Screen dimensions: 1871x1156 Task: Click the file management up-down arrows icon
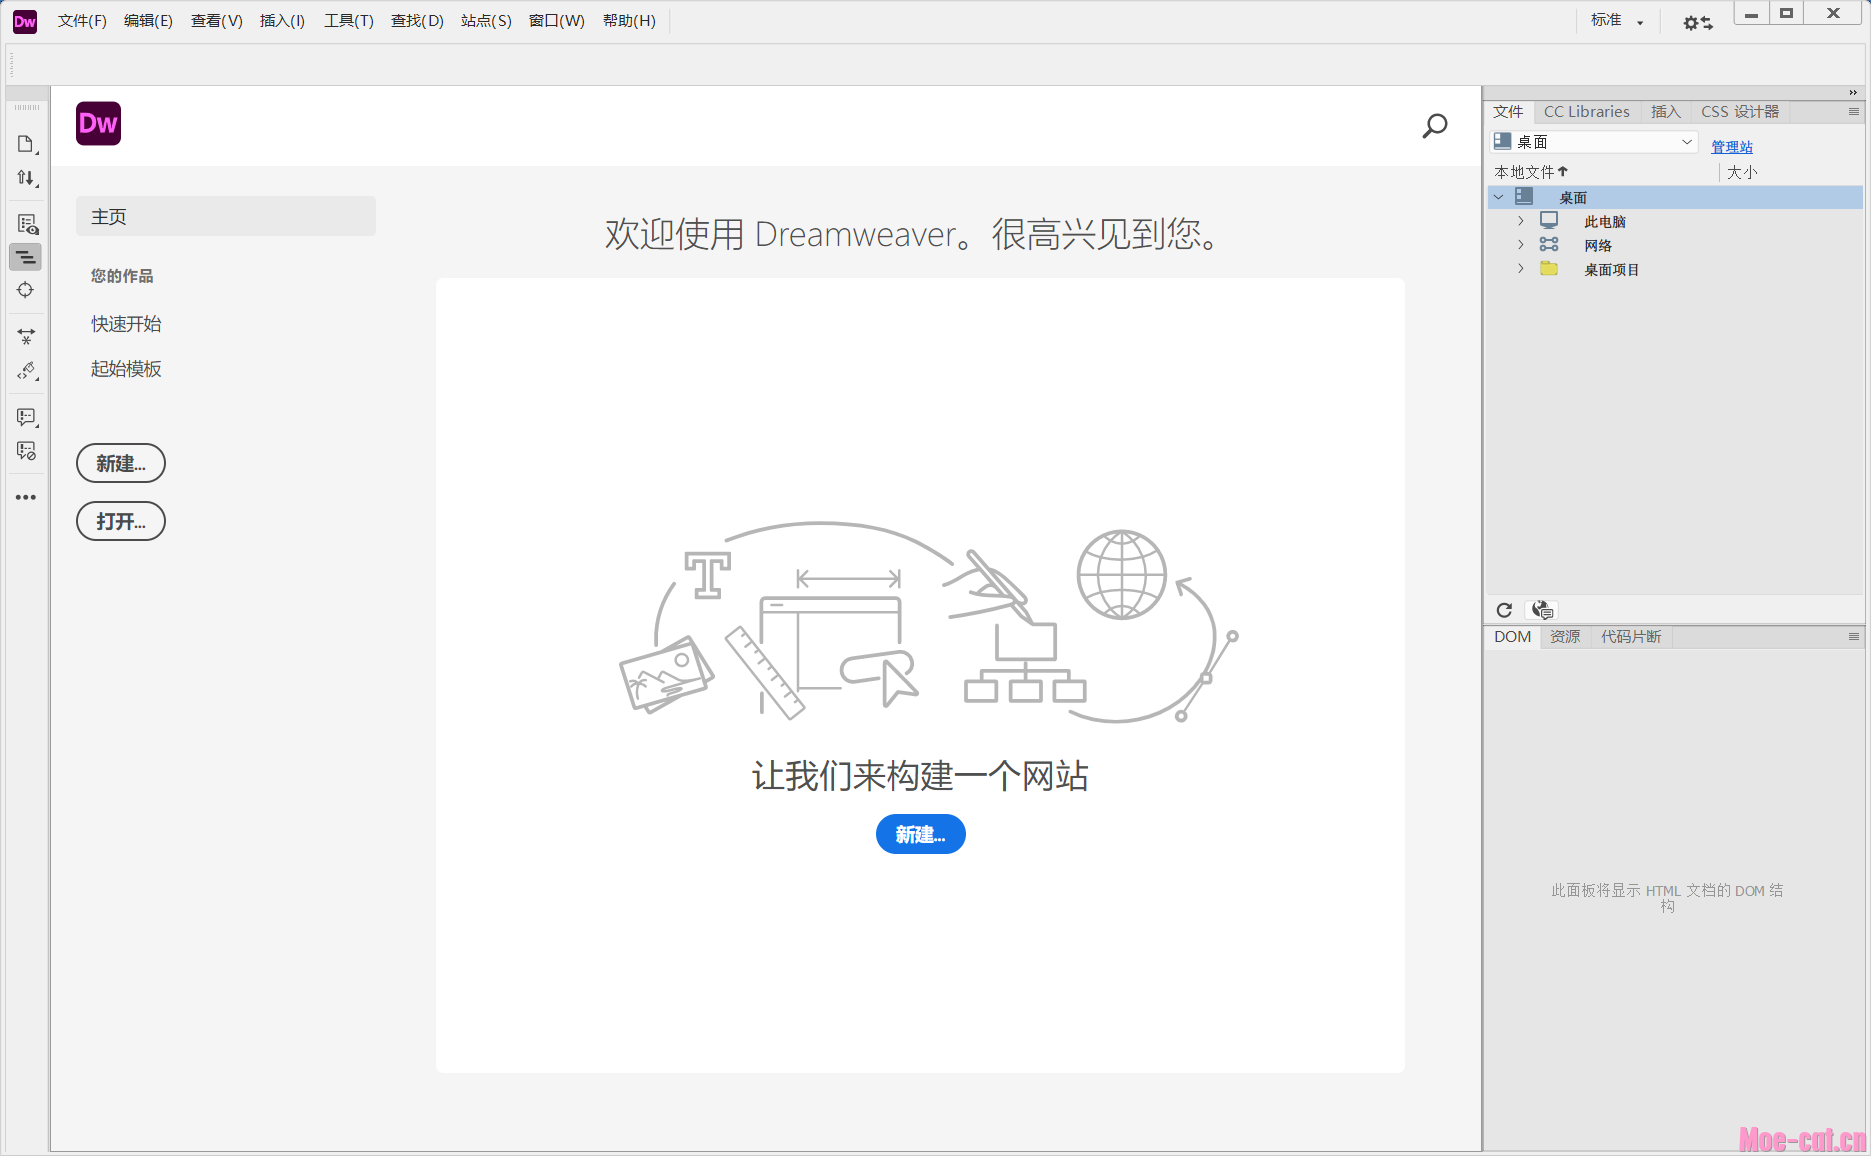tap(26, 178)
